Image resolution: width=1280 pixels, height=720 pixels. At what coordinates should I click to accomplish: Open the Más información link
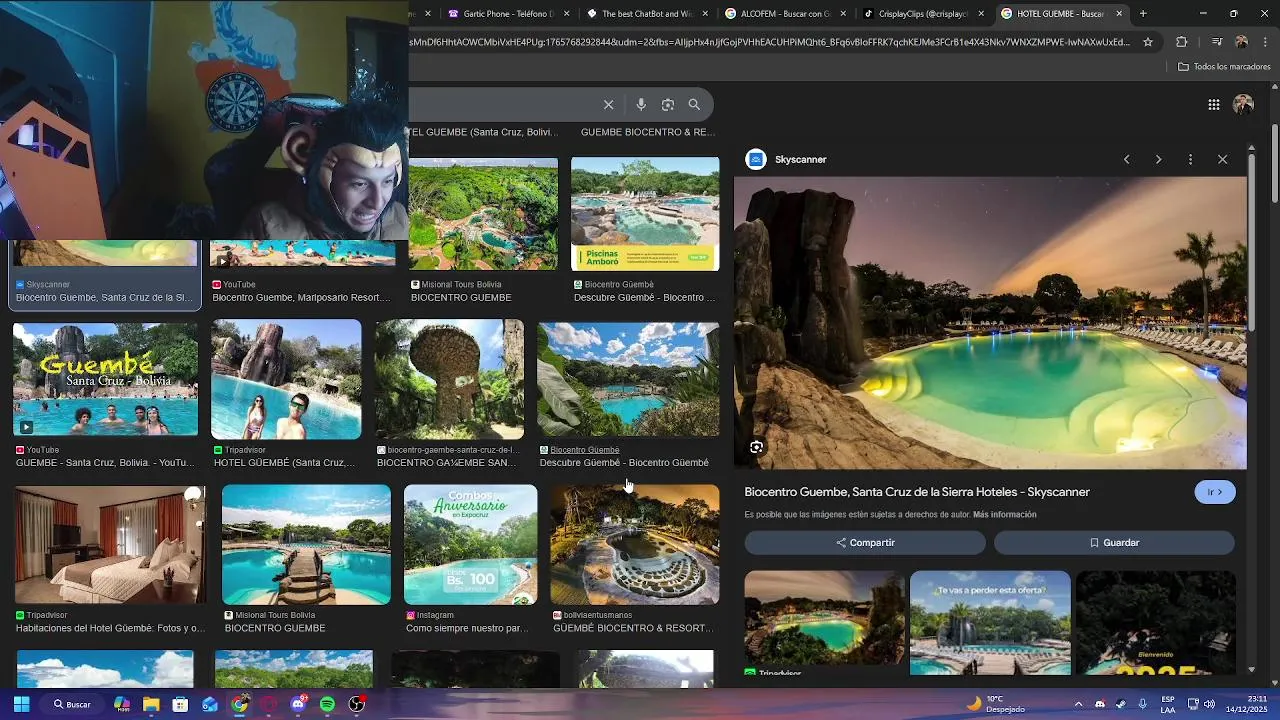[x=1004, y=515]
